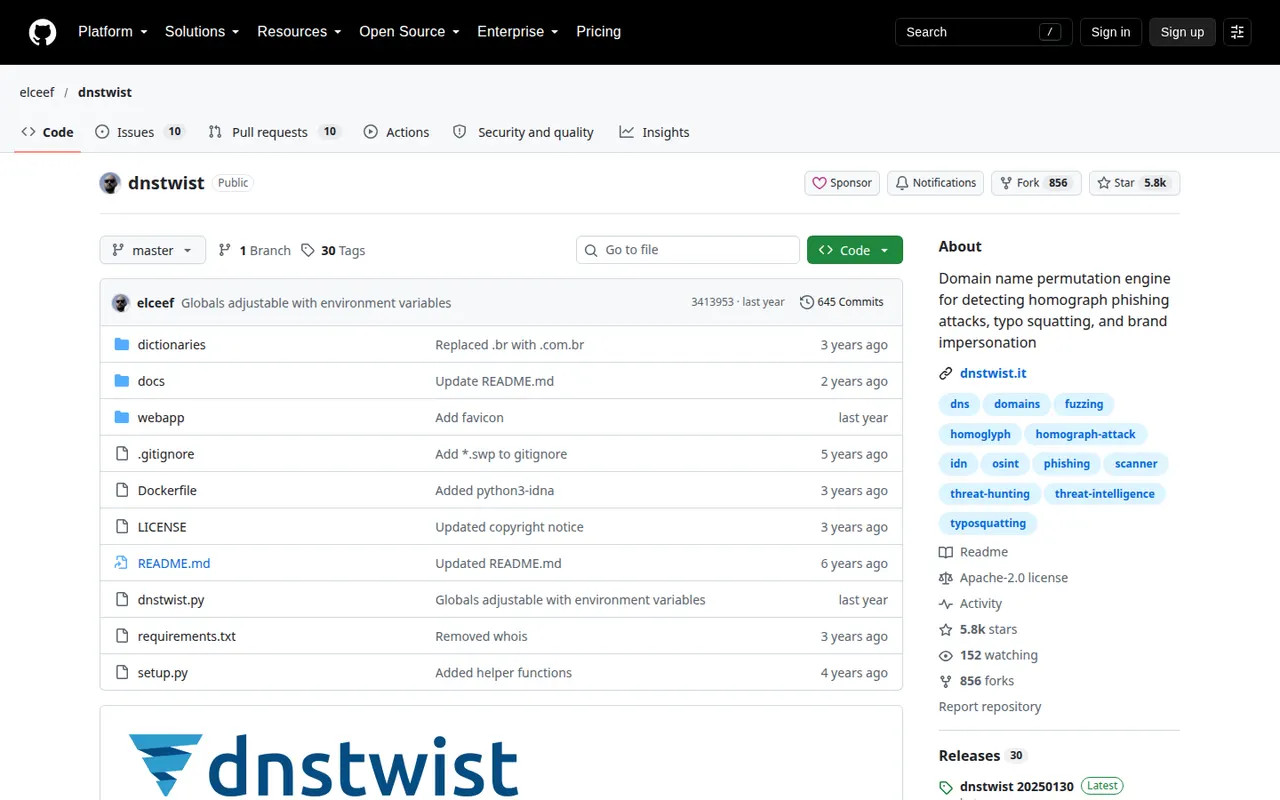Switch to the Insights tab
The image size is (1280, 800).
(654, 132)
